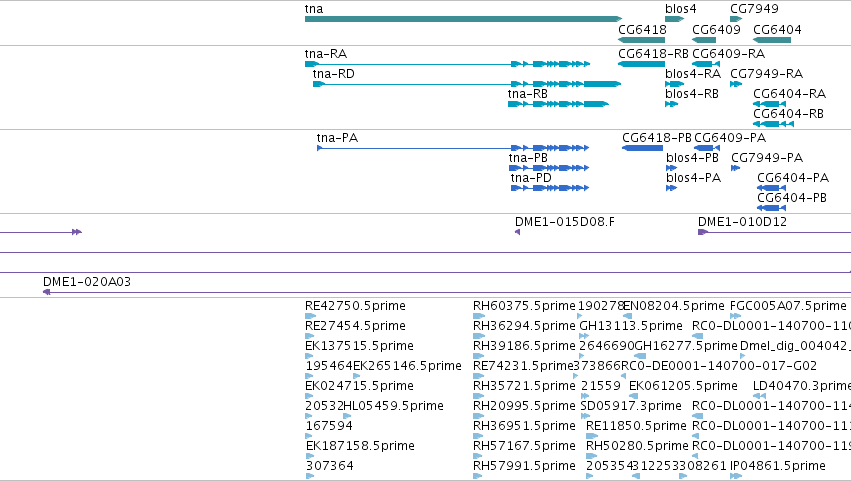Click the 167594 EST label
Screen dimensions: 851x481
(x=329, y=426)
